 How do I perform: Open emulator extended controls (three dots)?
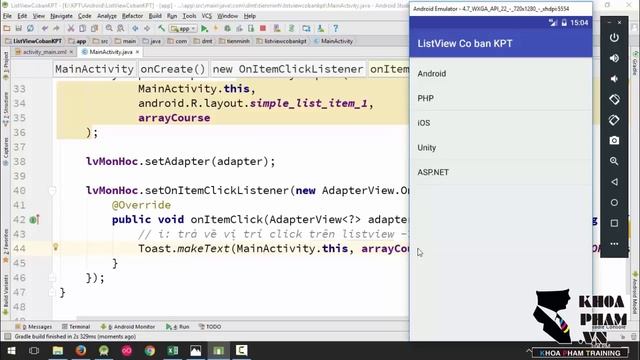[x=614, y=244]
